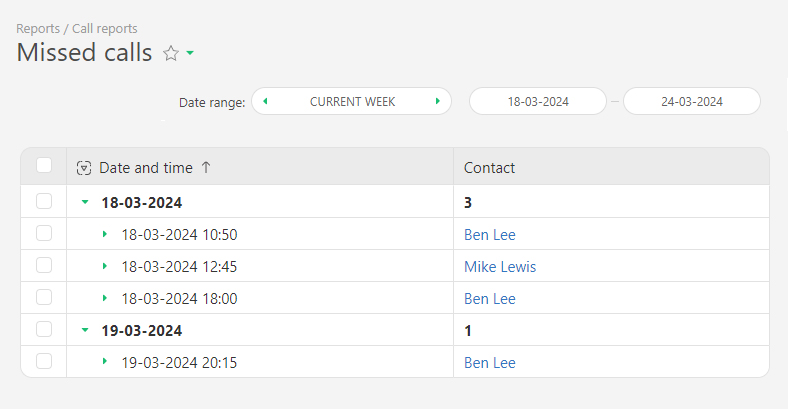Open the CURRENT WEEK range selector

pyautogui.click(x=352, y=102)
